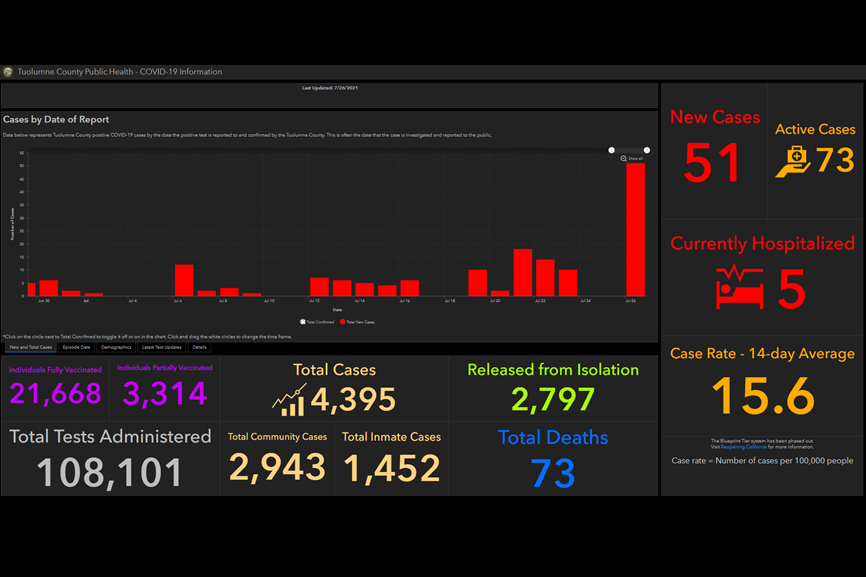The height and width of the screenshot is (577, 866).
Task: Click the red bar at Jul 6
Action: coord(184,280)
